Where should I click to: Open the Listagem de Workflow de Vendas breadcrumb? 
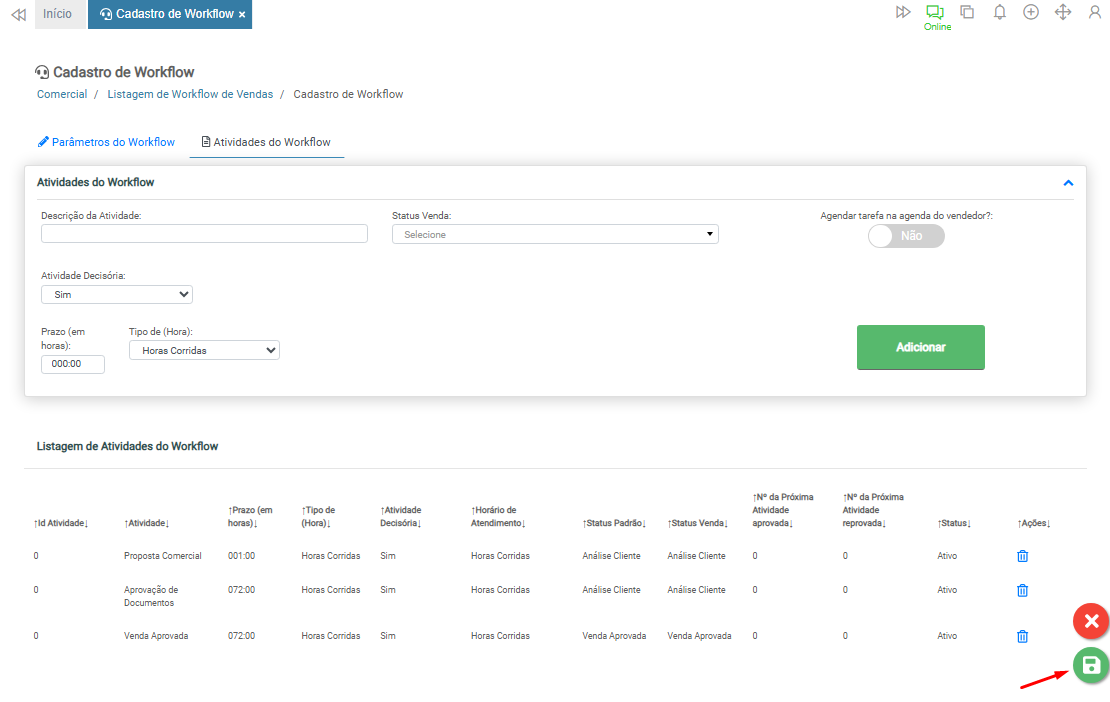(190, 94)
